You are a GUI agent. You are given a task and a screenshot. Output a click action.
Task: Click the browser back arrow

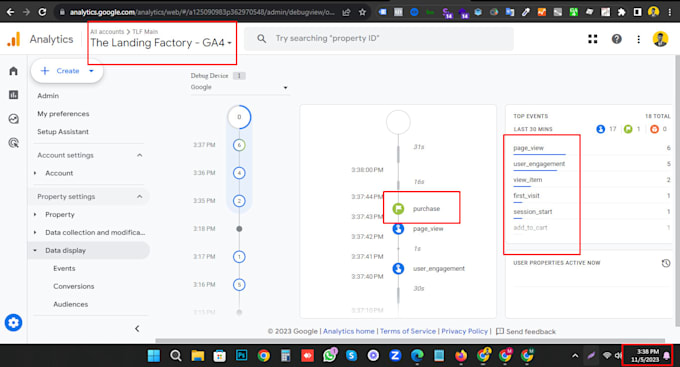10,12
